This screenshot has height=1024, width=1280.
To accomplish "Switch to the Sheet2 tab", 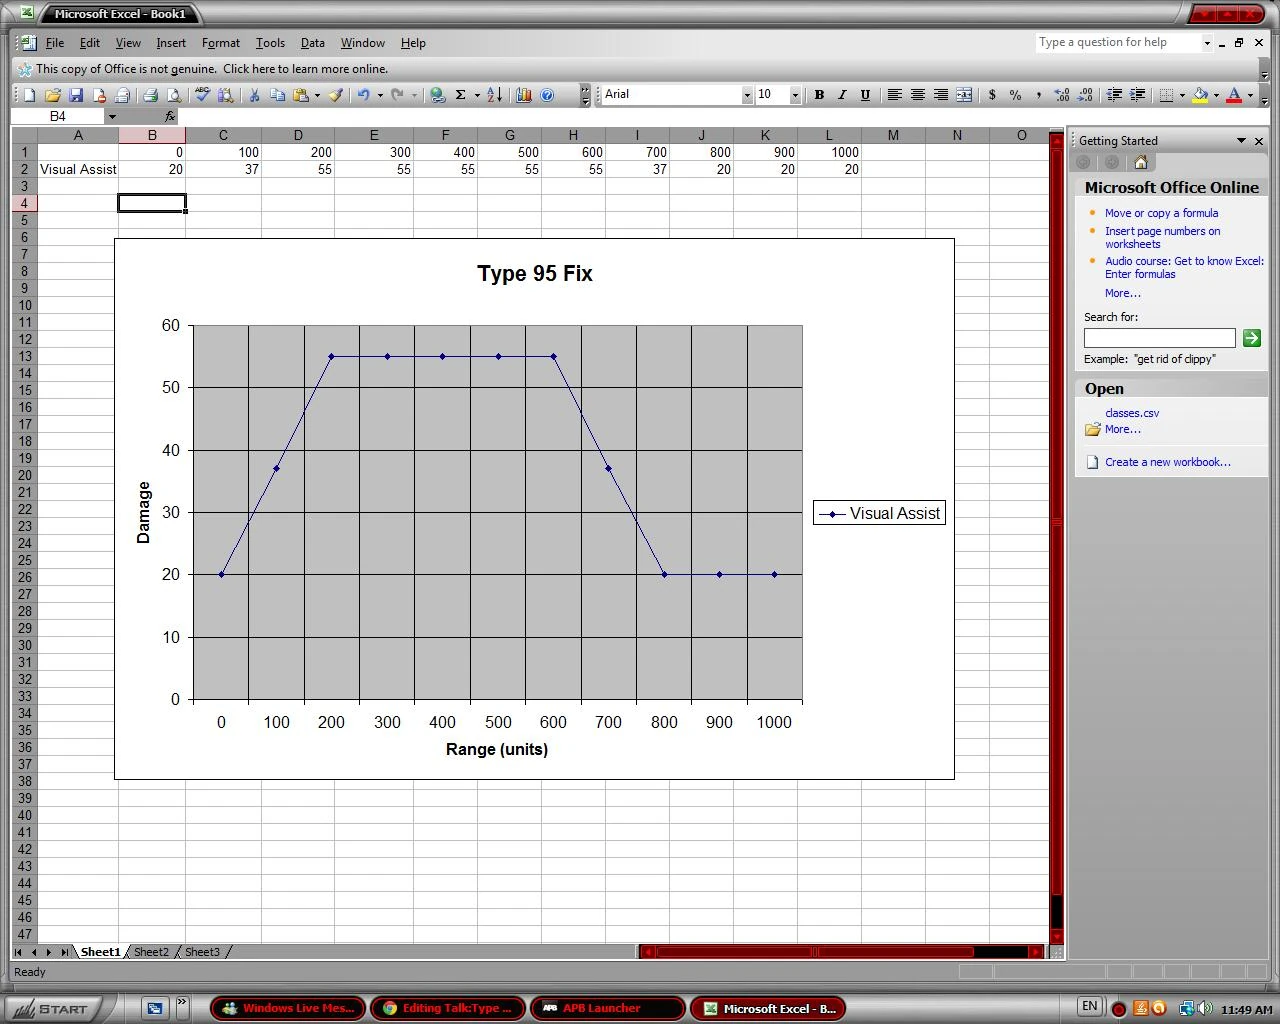I will coord(152,952).
